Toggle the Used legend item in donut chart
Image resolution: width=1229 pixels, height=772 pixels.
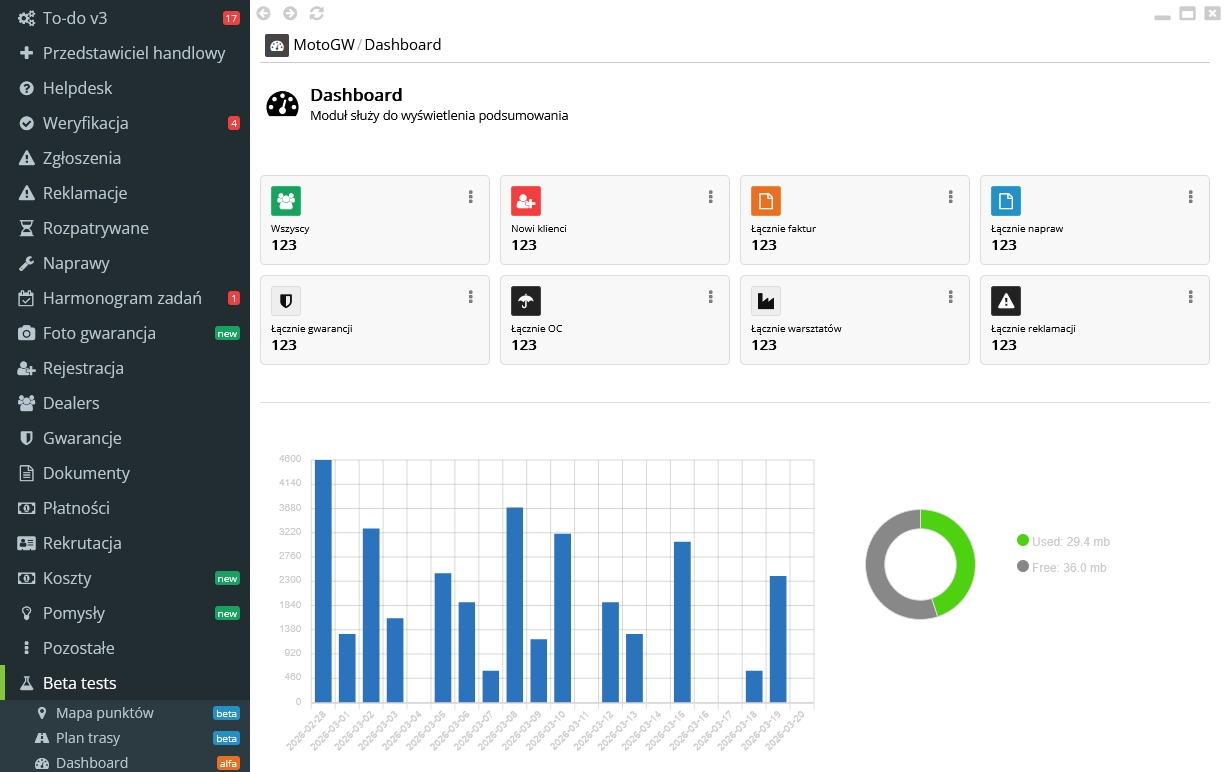[1063, 542]
